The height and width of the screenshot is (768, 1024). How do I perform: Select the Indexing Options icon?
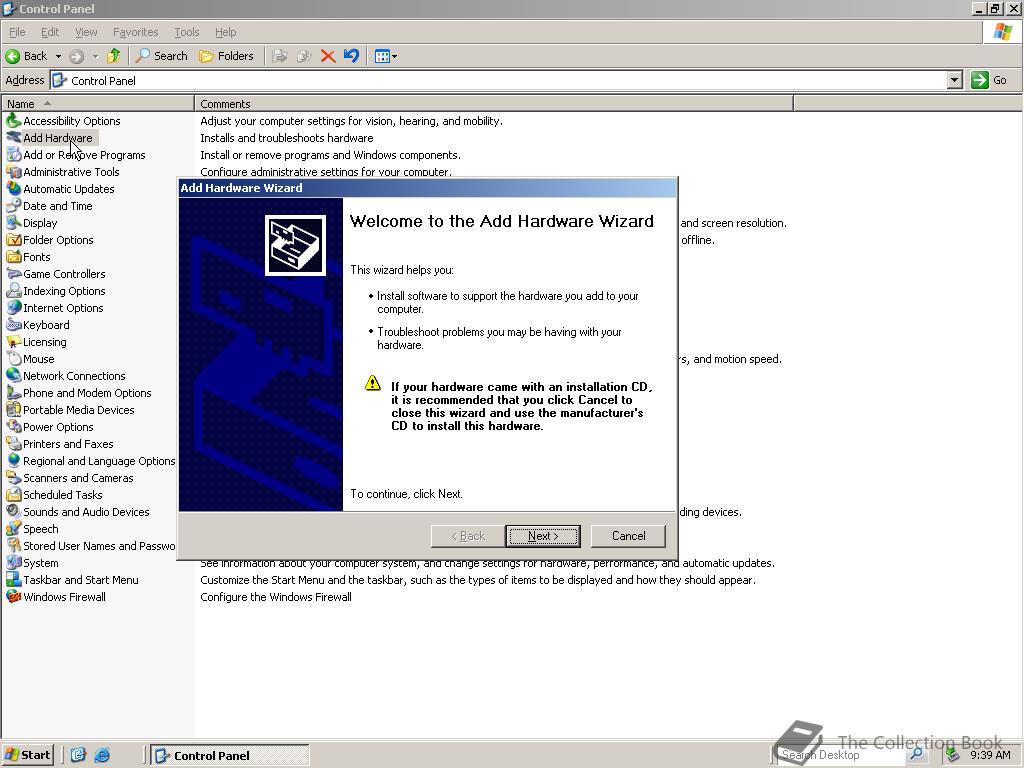[13, 291]
